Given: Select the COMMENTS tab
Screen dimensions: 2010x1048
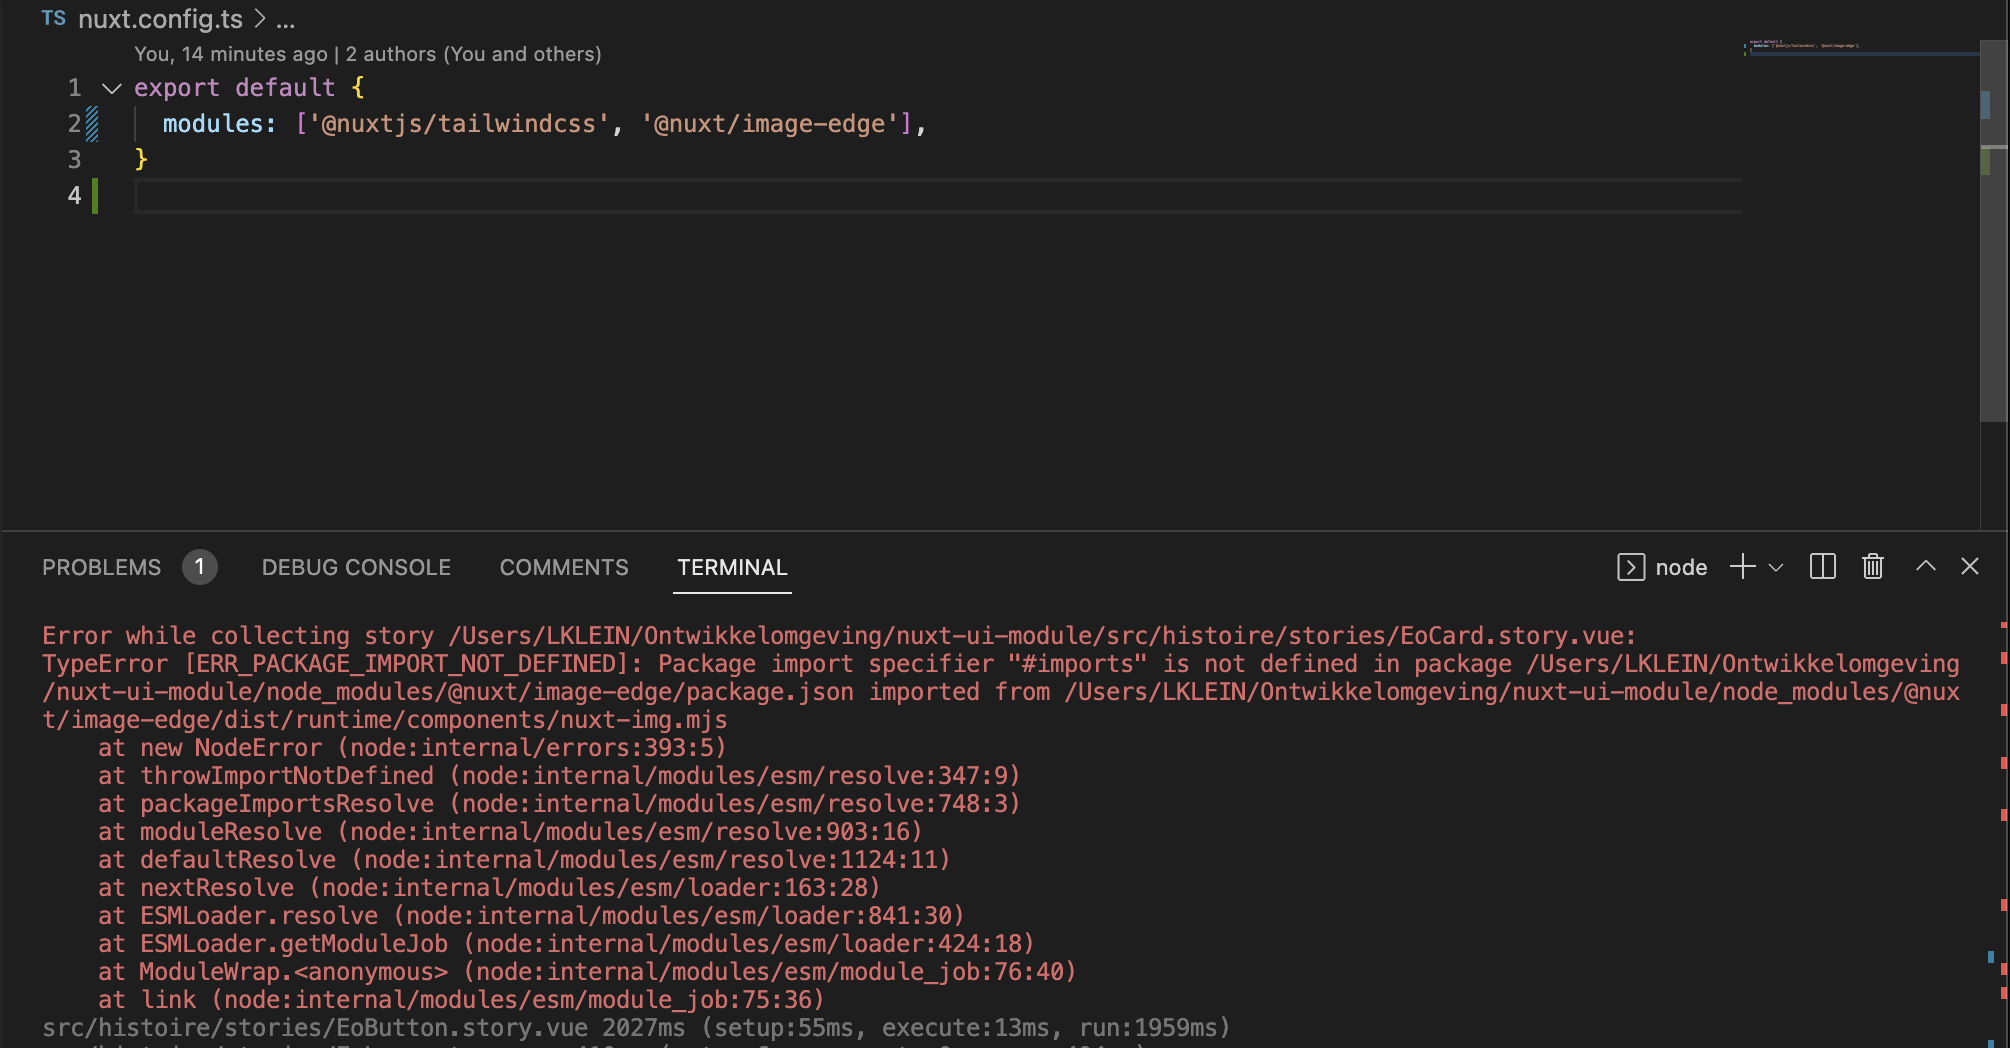Looking at the screenshot, I should [x=564, y=567].
